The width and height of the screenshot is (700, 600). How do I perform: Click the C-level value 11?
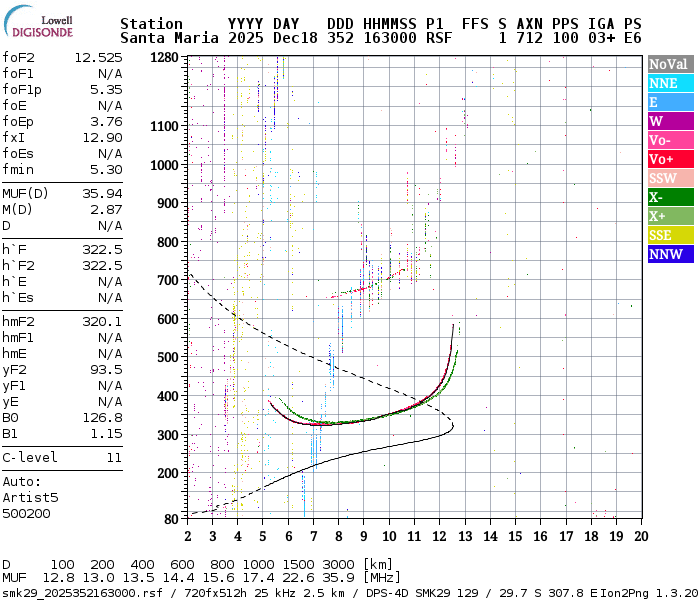coord(113,458)
